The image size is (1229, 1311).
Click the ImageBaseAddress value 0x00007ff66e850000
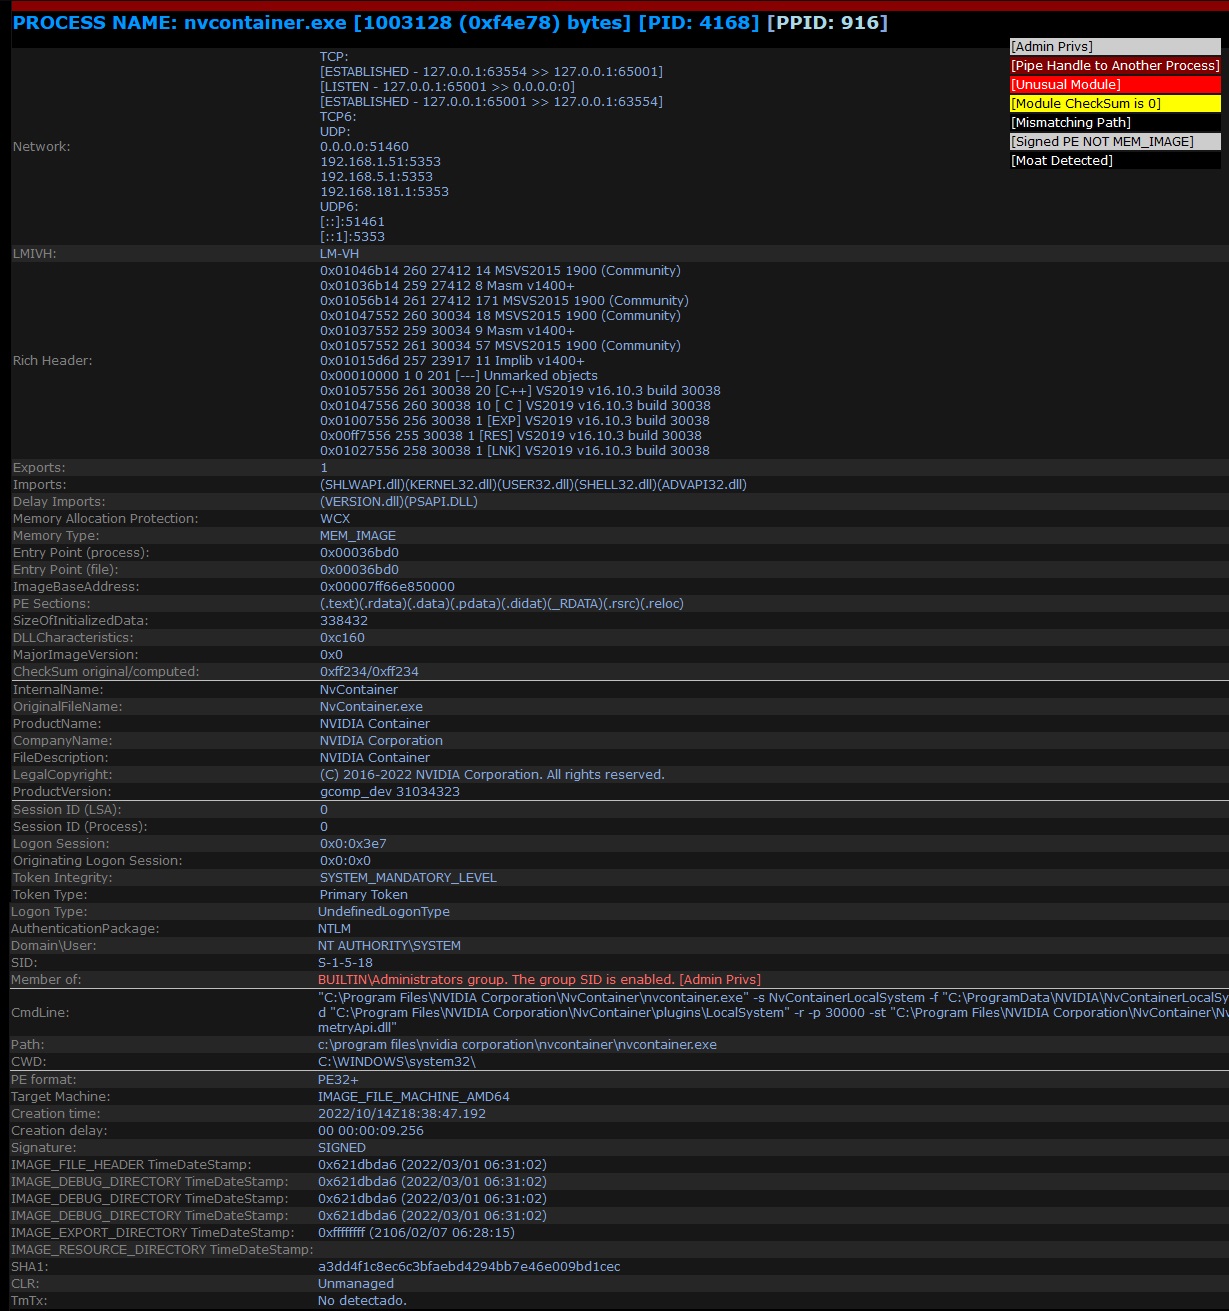[x=387, y=587]
